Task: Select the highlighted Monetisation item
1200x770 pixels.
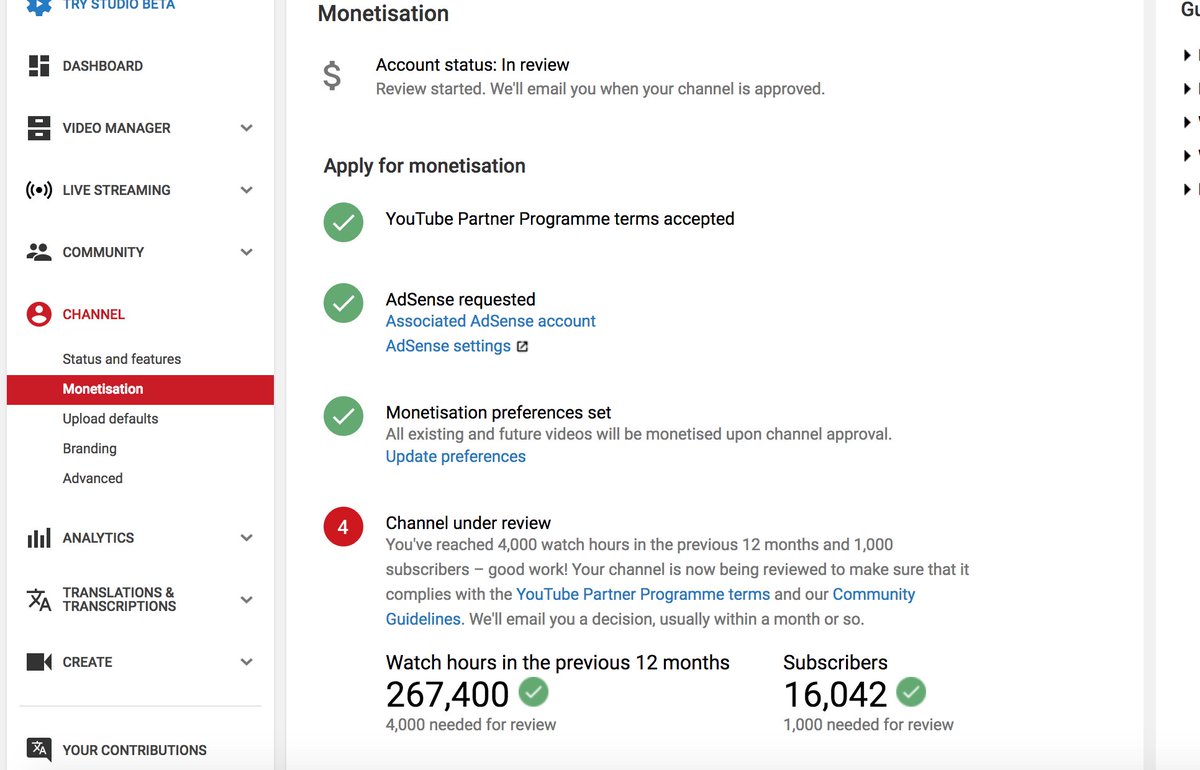Action: click(140, 389)
